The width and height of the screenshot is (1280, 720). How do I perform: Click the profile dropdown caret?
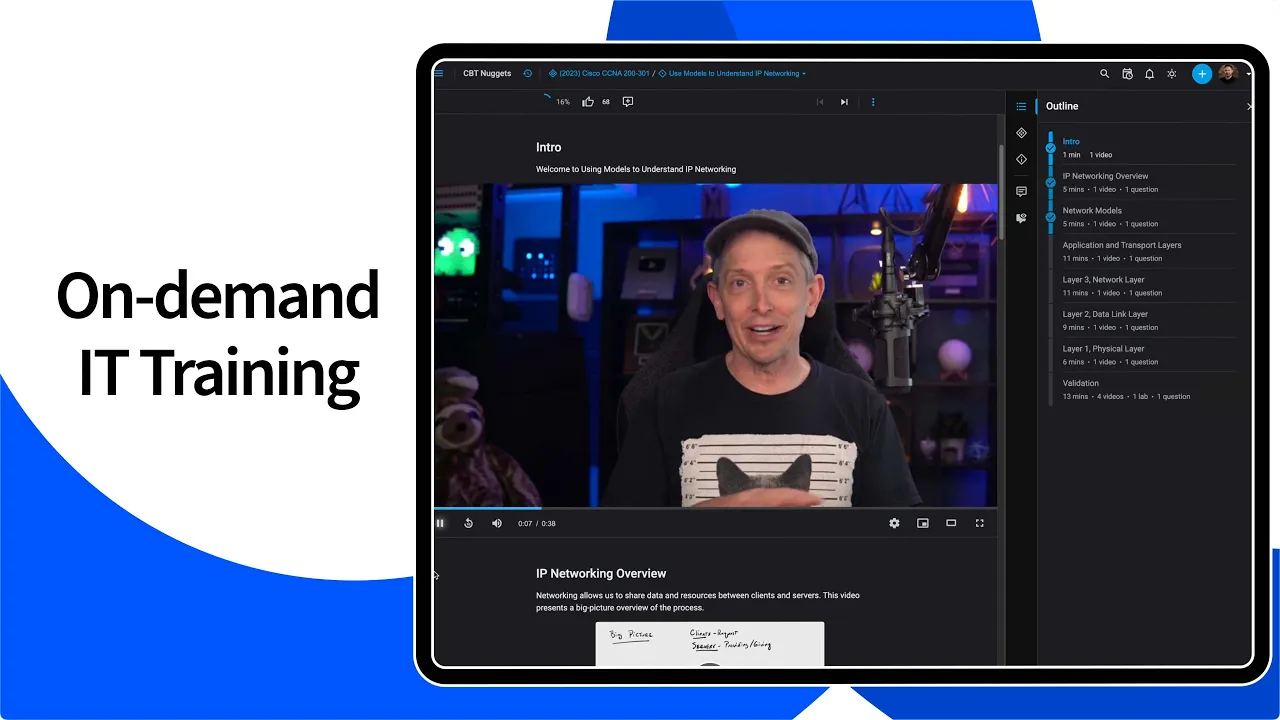tap(1248, 75)
